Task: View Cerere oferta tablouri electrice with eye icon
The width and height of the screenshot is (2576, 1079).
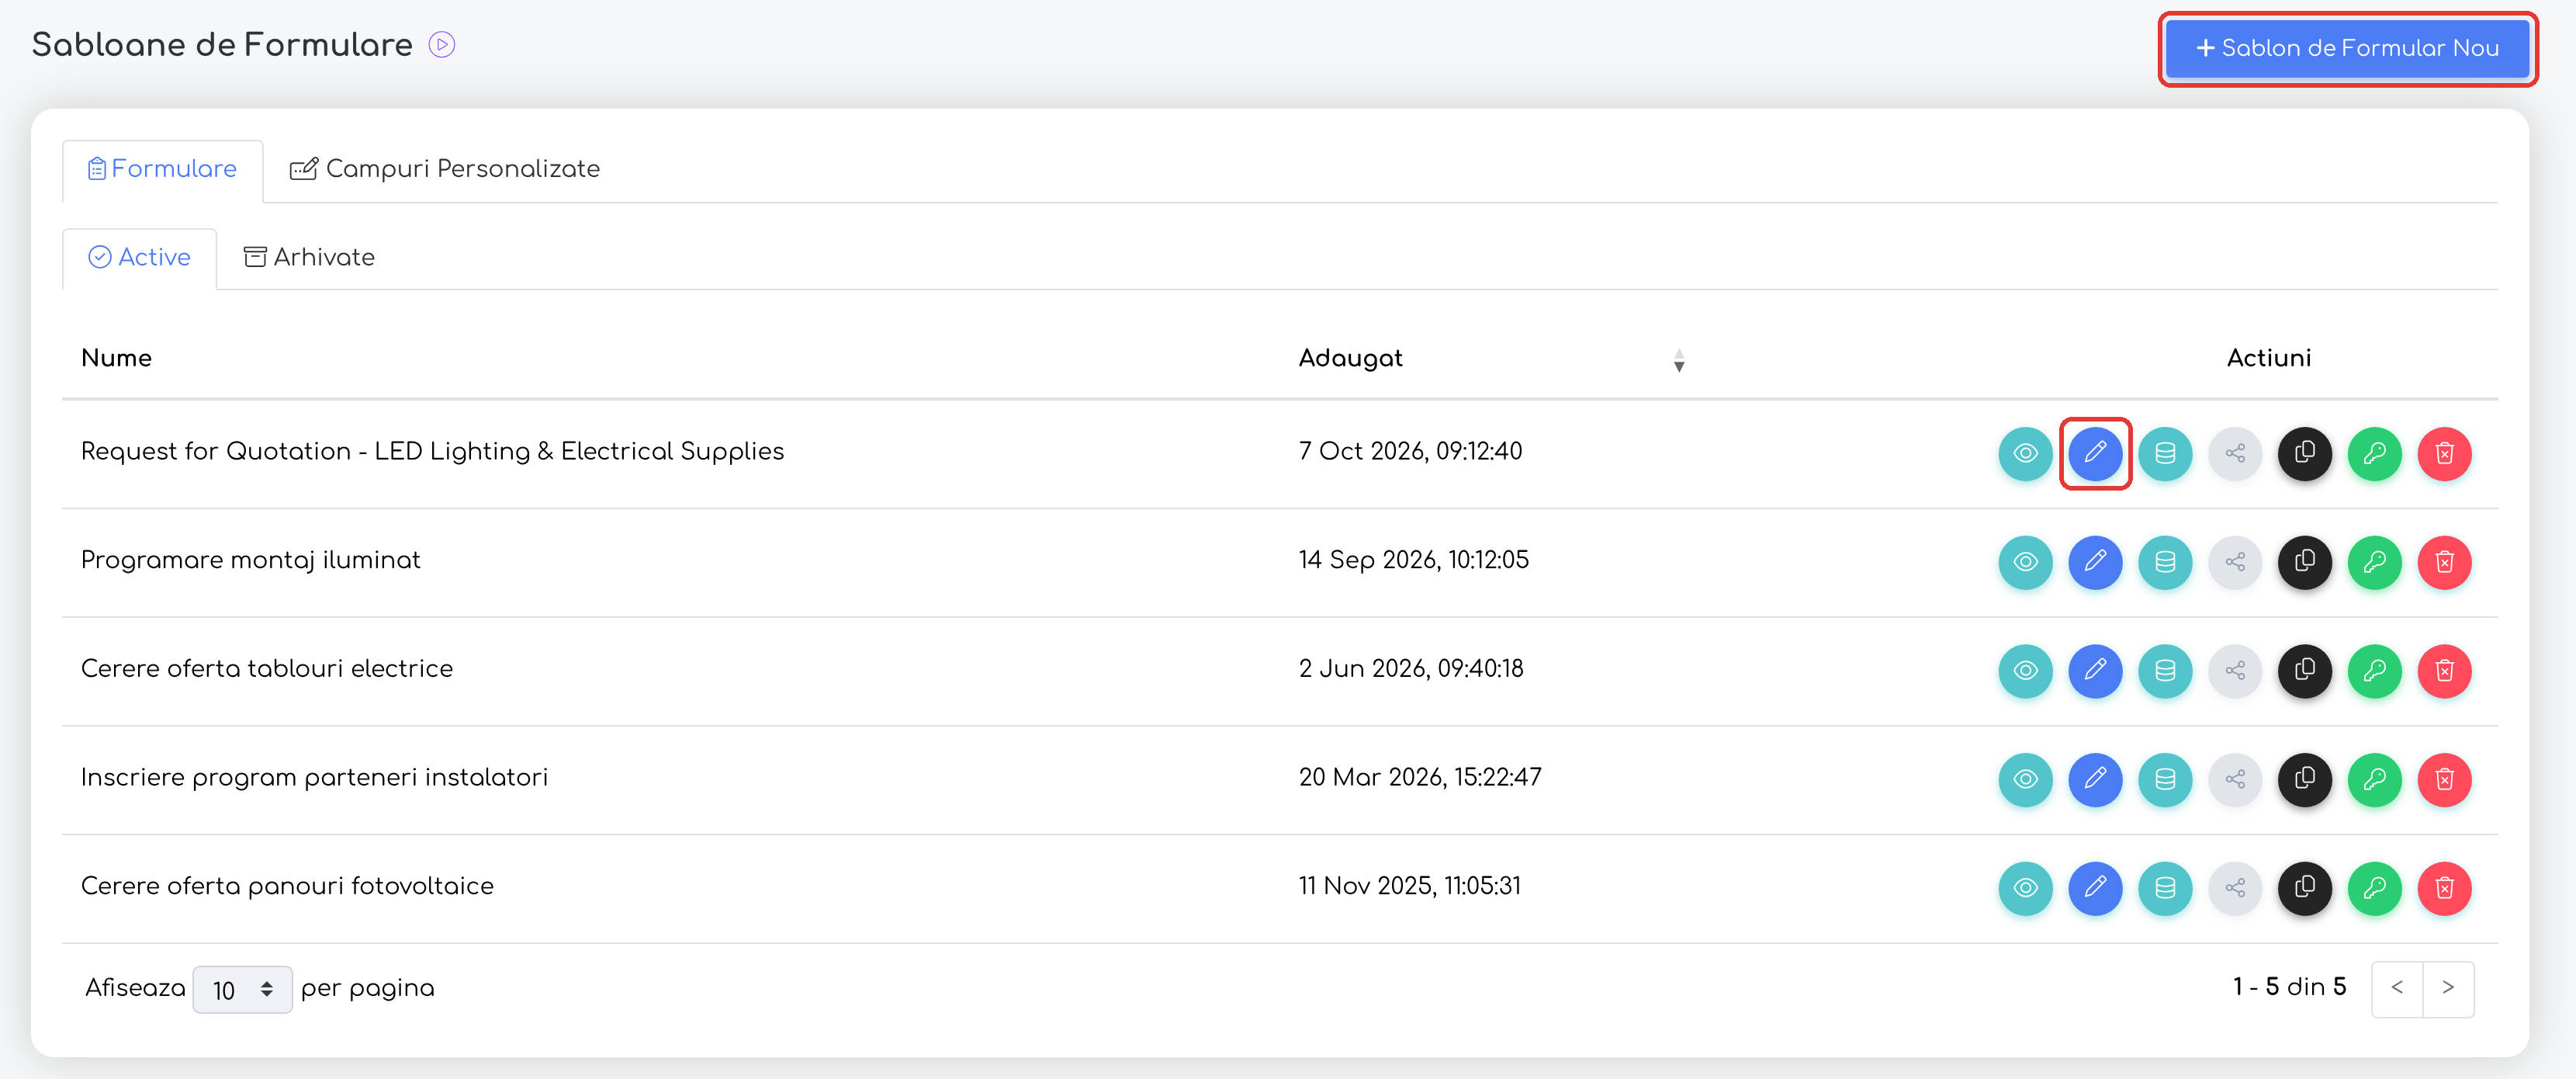Action: 2025,671
